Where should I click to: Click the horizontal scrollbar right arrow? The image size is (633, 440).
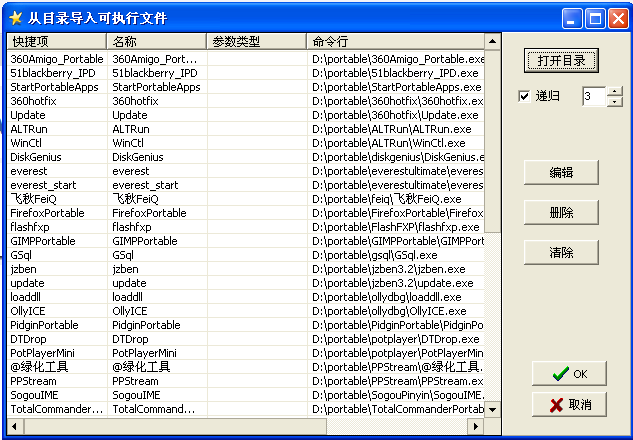click(x=476, y=426)
